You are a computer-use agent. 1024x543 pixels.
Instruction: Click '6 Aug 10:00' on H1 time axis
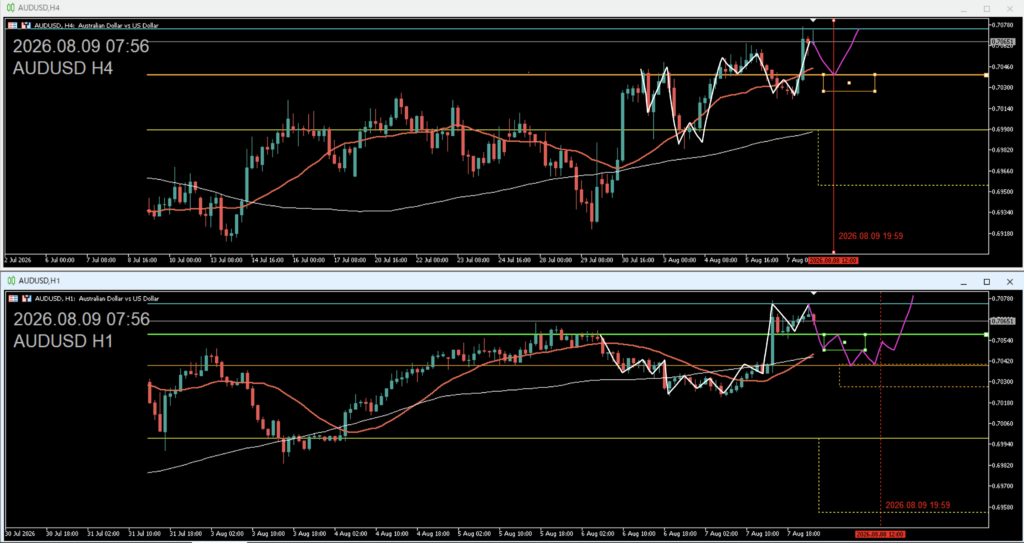[638, 534]
